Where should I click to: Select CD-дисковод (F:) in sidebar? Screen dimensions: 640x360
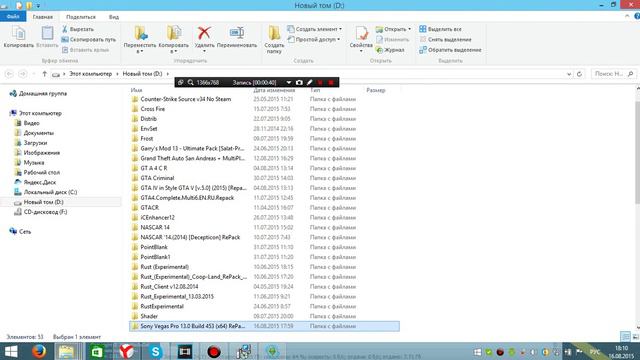pyautogui.click(x=45, y=212)
